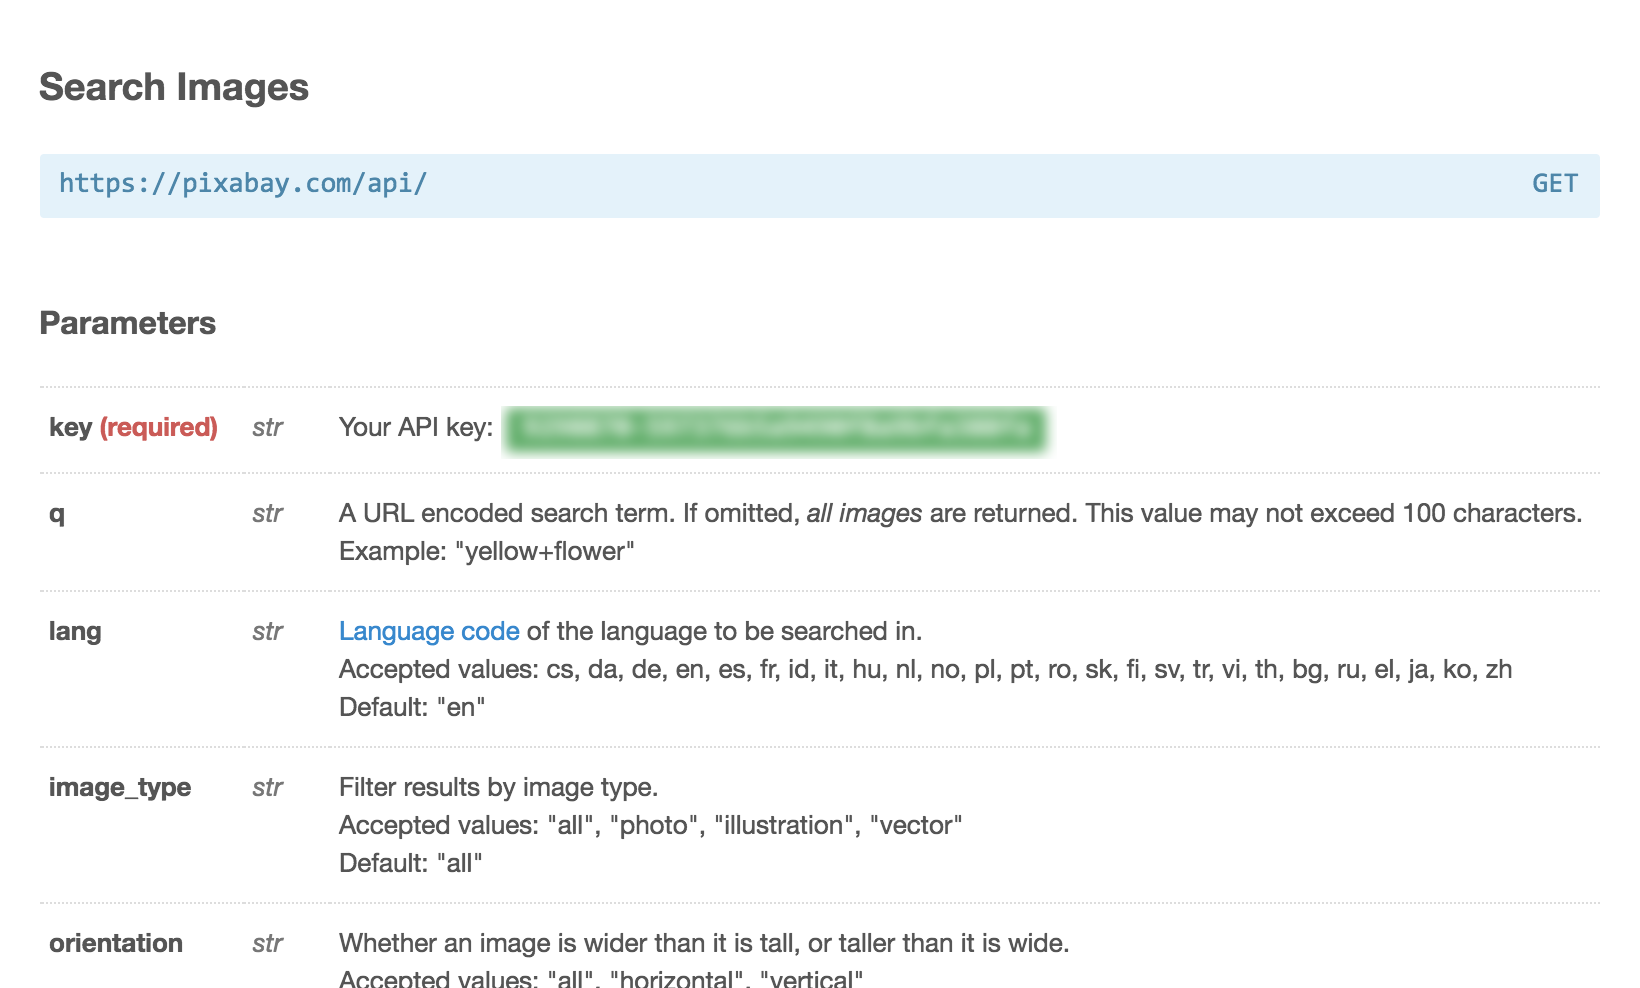Click the "Your API key:" label
1640x988 pixels.
click(x=416, y=427)
